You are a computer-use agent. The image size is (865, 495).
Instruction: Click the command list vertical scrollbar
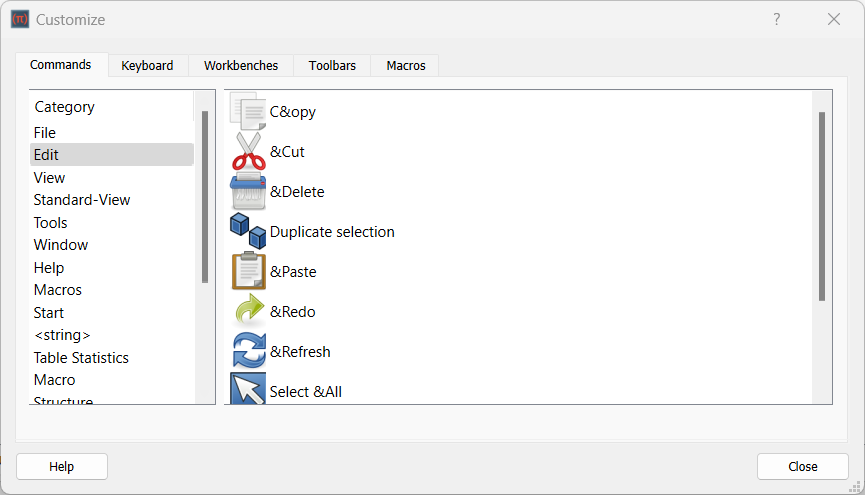pos(822,205)
